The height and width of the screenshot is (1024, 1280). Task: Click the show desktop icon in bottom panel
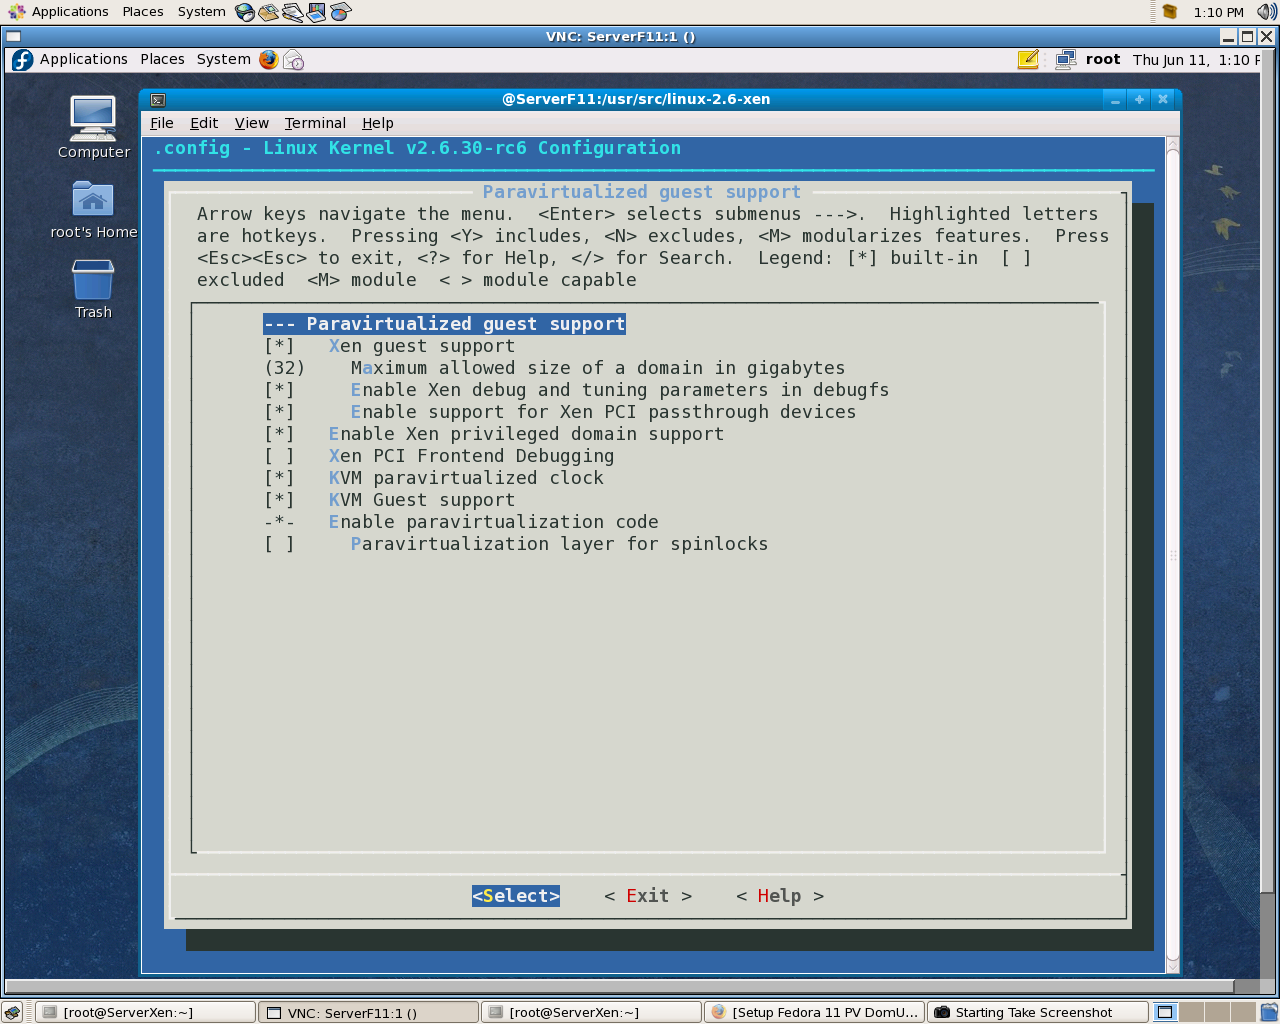[13, 1012]
